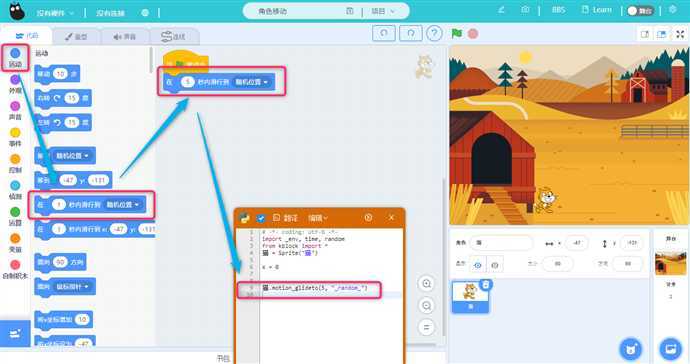Click the add sprite cat button

[631, 349]
